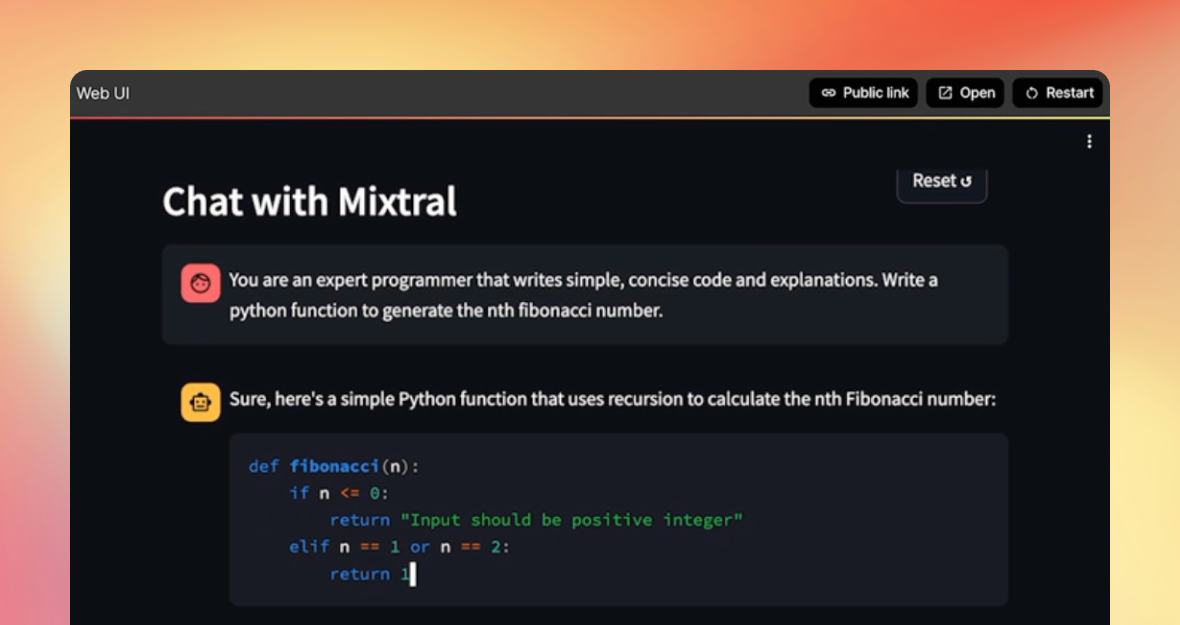Screen dimensions: 1180x625
Task: Click the 'elif n == 1 or n == 2:' line
Action: [x=399, y=547]
